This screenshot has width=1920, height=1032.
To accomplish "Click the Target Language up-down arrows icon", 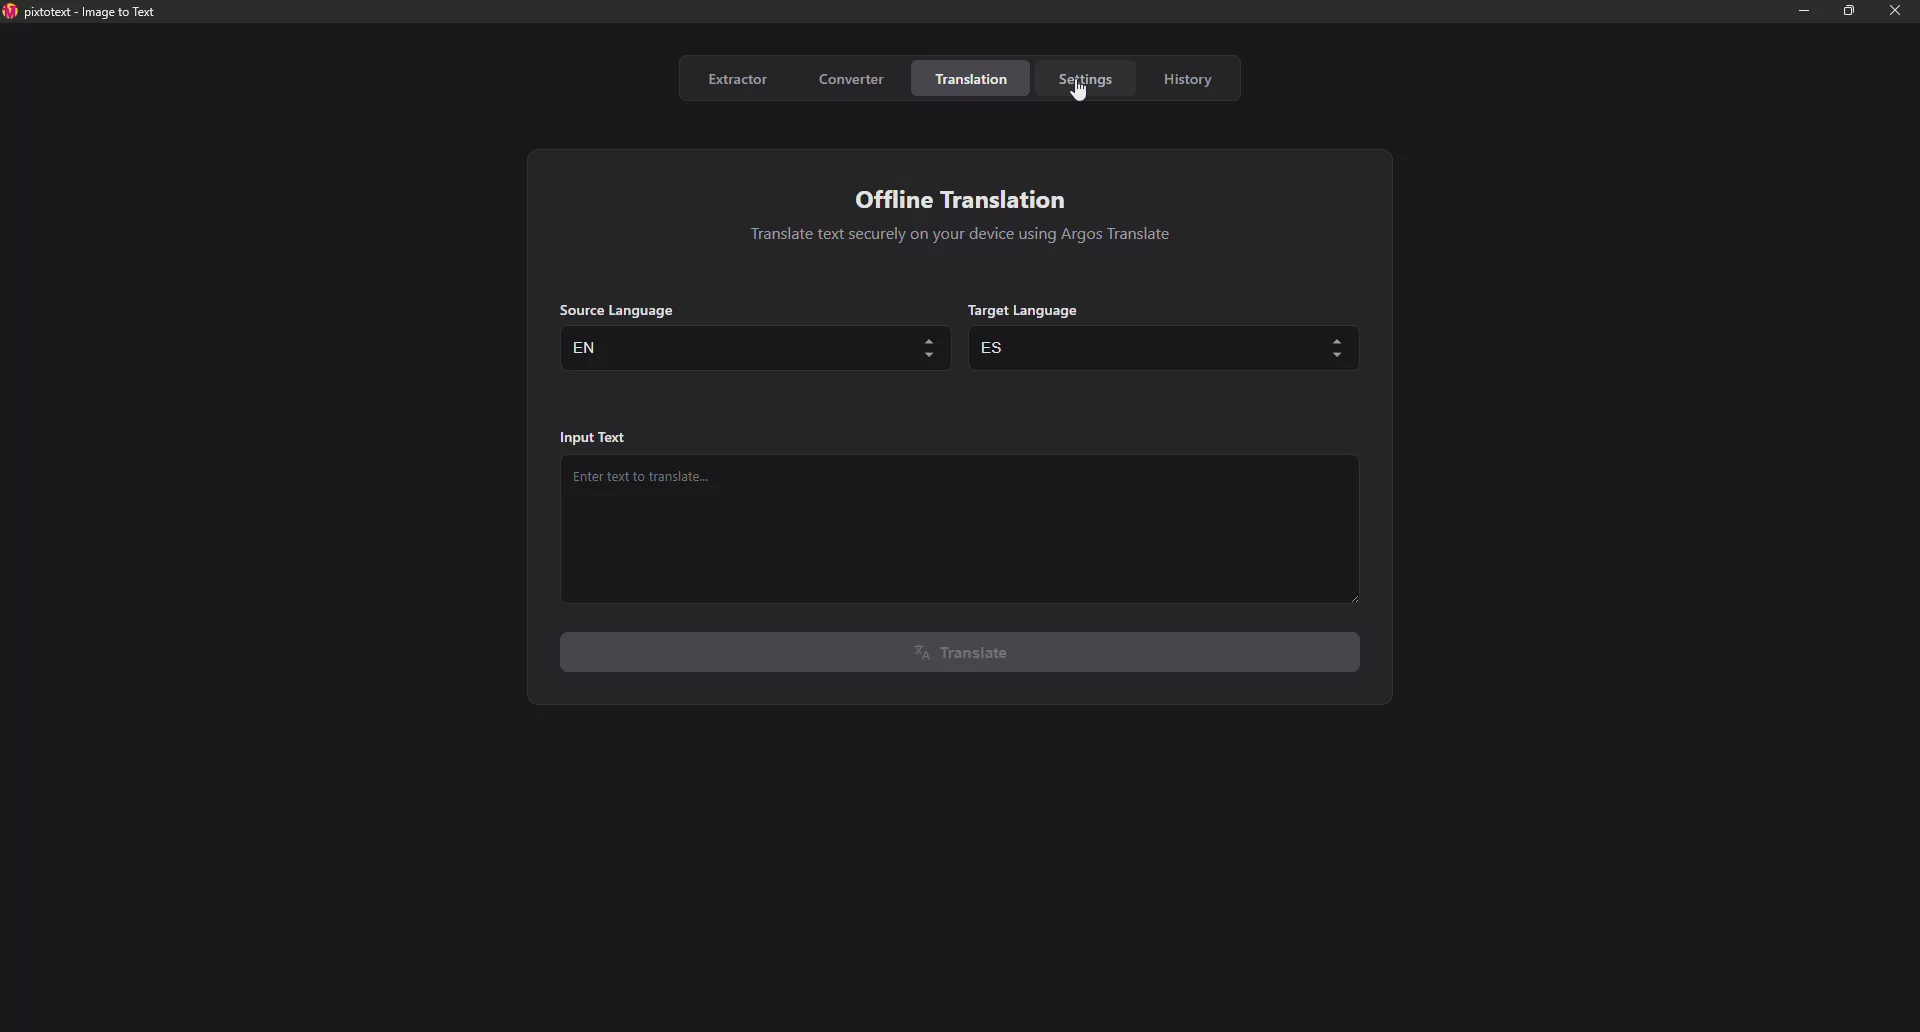I will click(x=1339, y=349).
